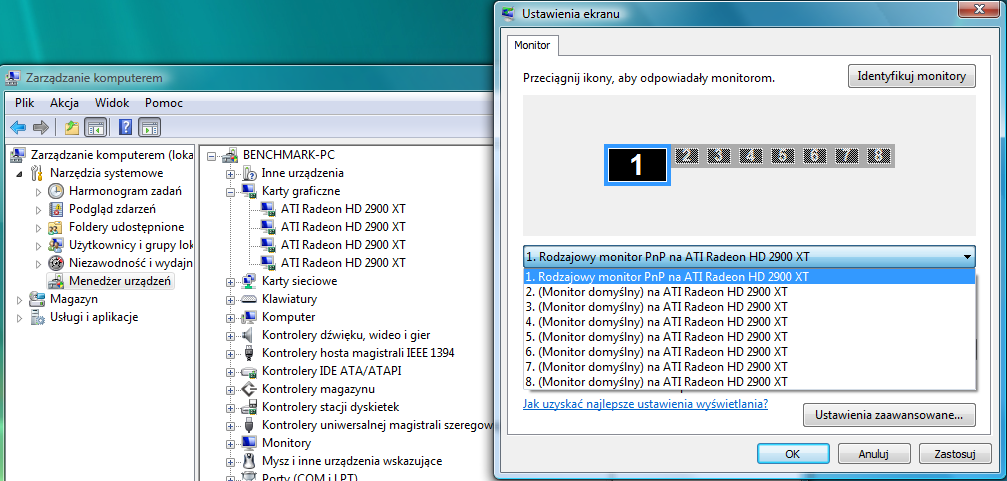This screenshot has height=481, width=1007.
Task: Collapse the BENCHMARK-PC tree node
Action: pyautogui.click(x=212, y=155)
